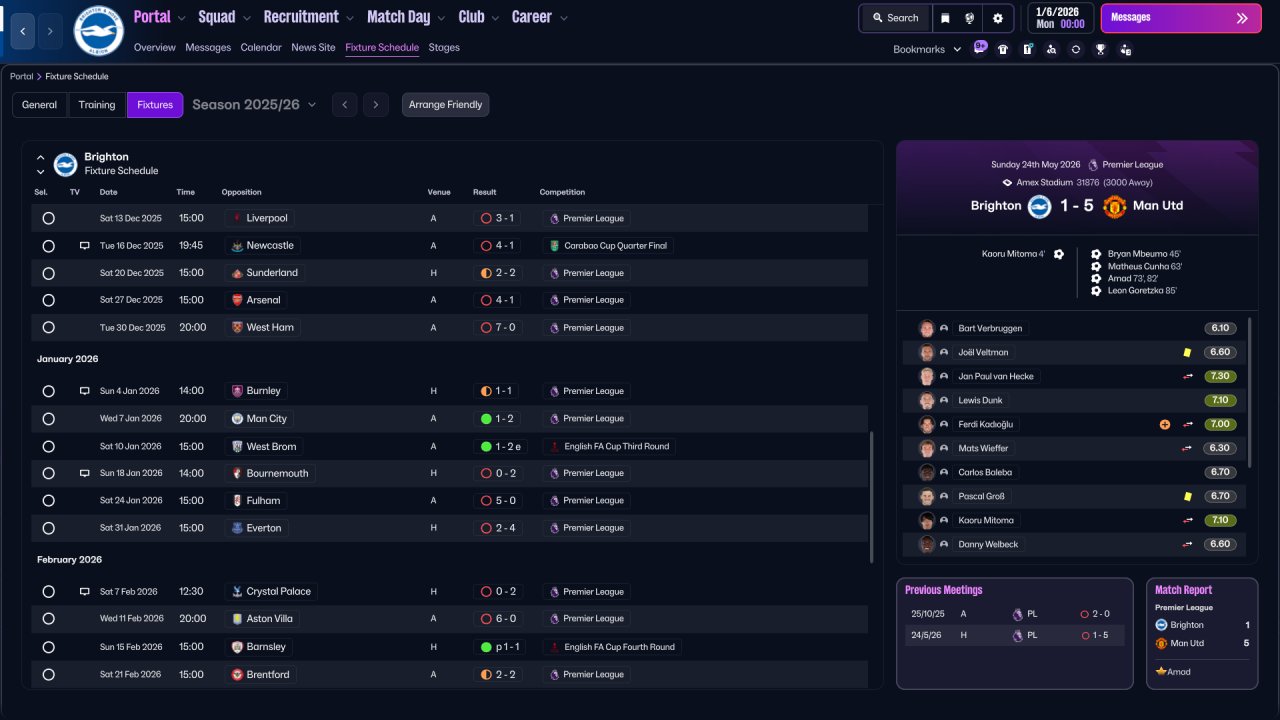
Task: Select the West Brom fixture radio button
Action: tap(48, 446)
